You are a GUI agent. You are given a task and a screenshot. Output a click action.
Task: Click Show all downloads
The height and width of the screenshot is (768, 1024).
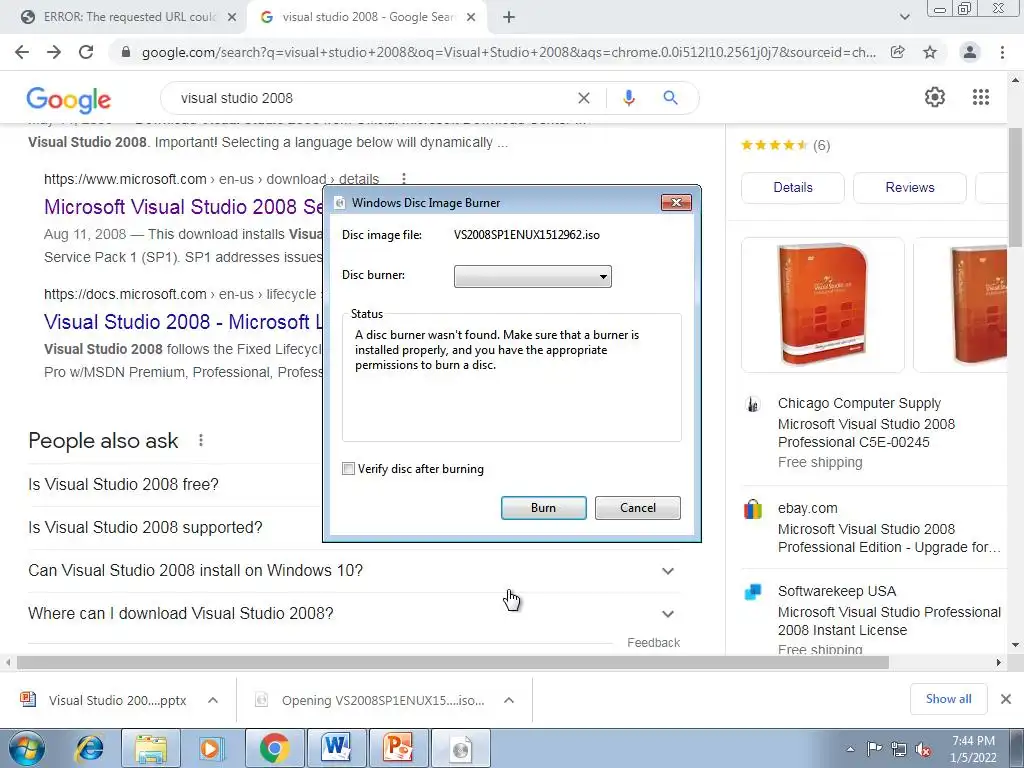[x=948, y=699]
